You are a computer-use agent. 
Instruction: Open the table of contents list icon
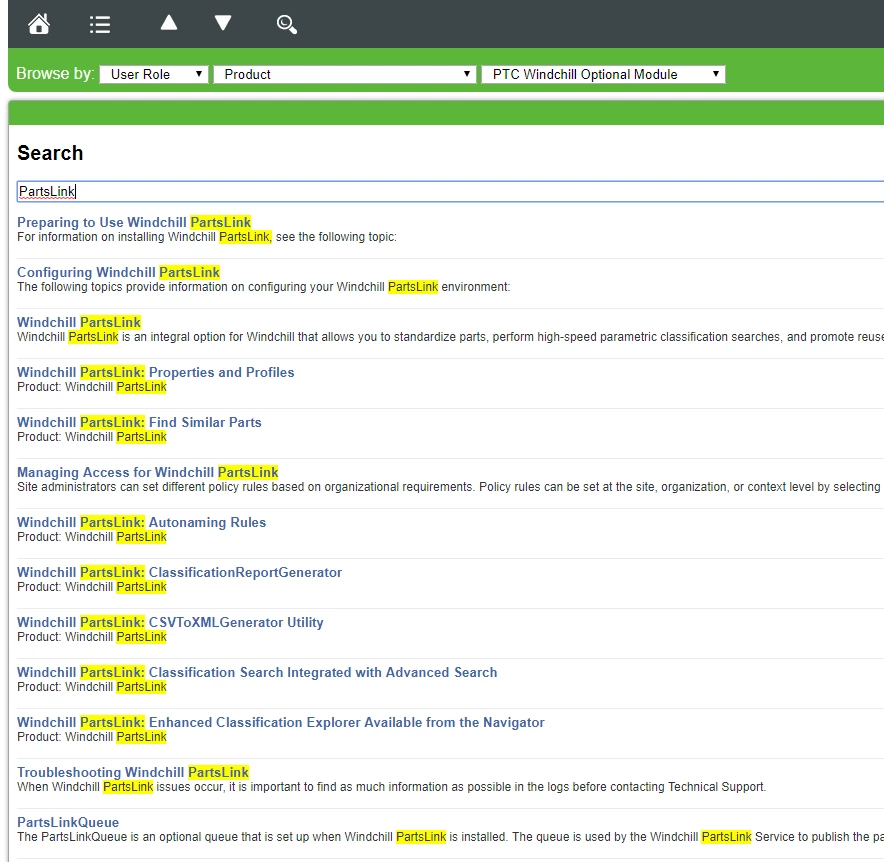click(100, 24)
